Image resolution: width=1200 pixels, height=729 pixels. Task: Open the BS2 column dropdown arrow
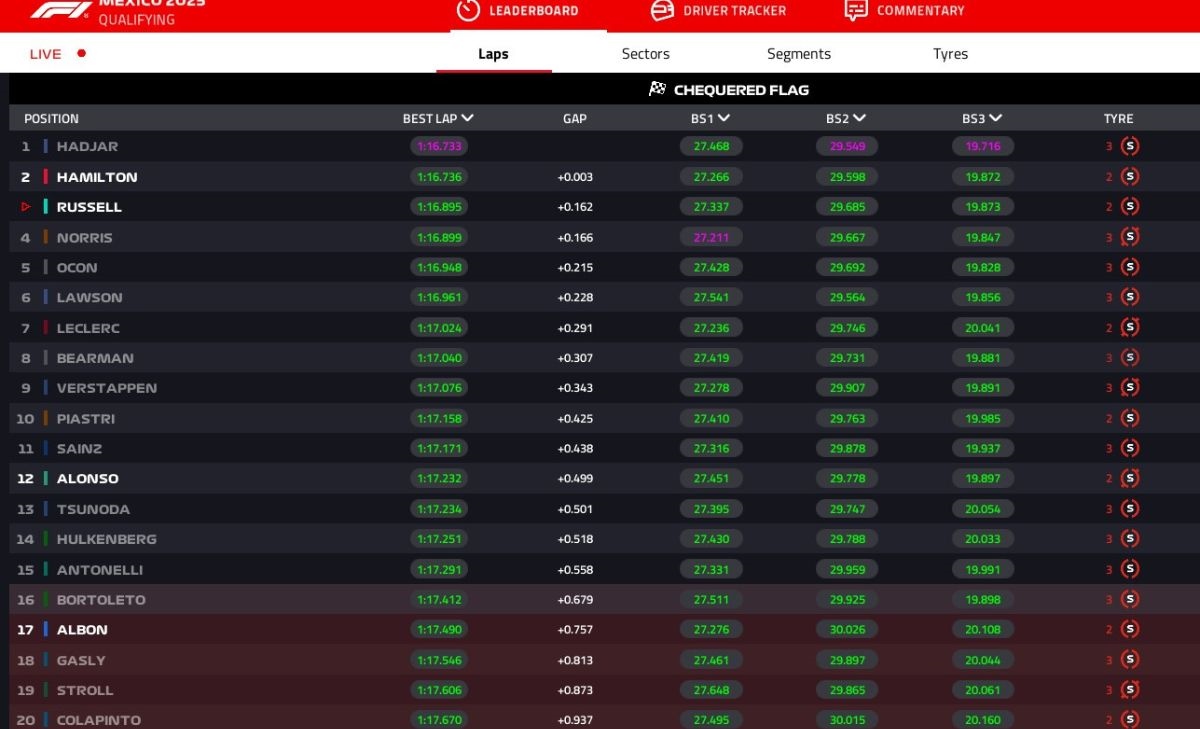860,118
